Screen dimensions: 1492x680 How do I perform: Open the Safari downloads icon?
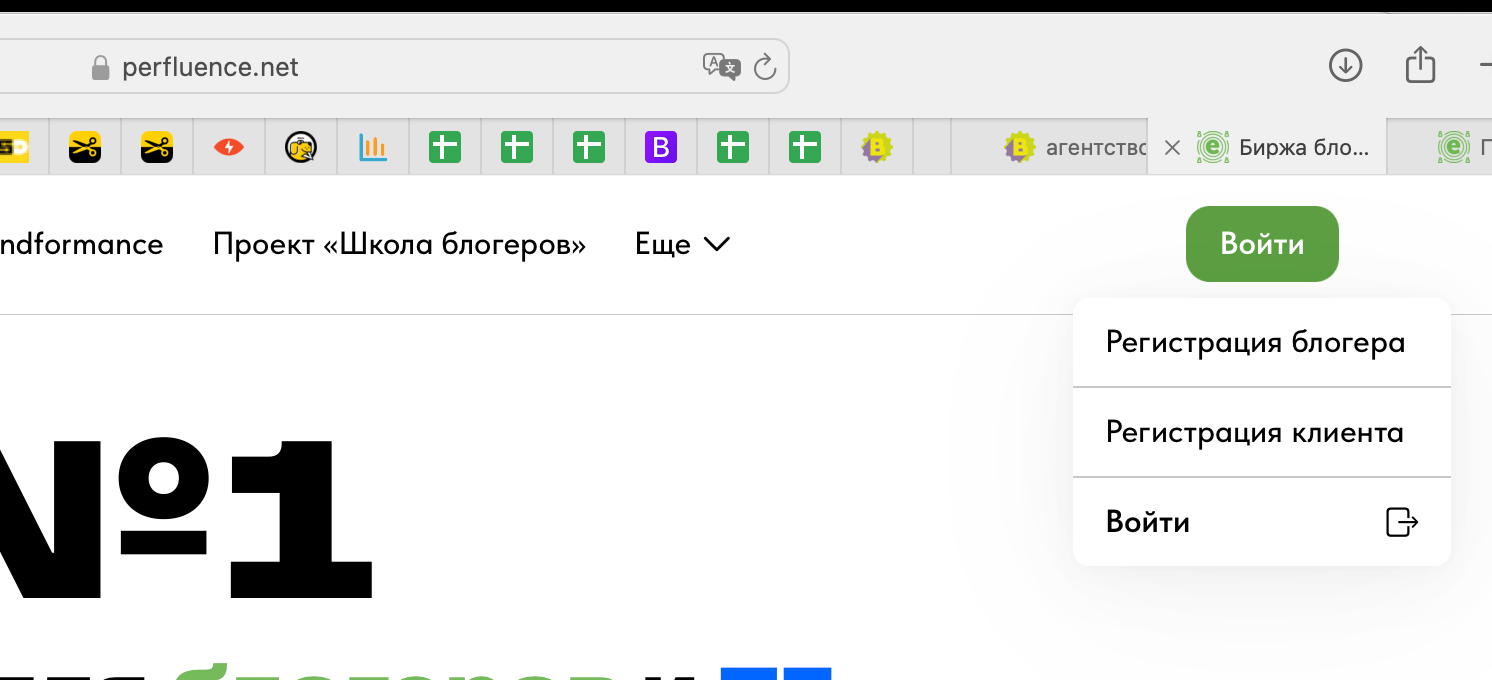(x=1345, y=66)
